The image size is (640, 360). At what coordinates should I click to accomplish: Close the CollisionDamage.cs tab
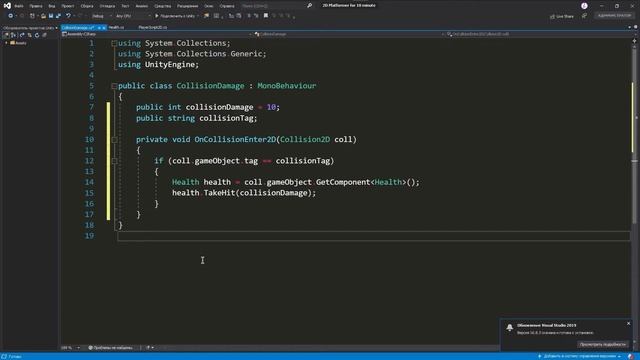(104, 28)
